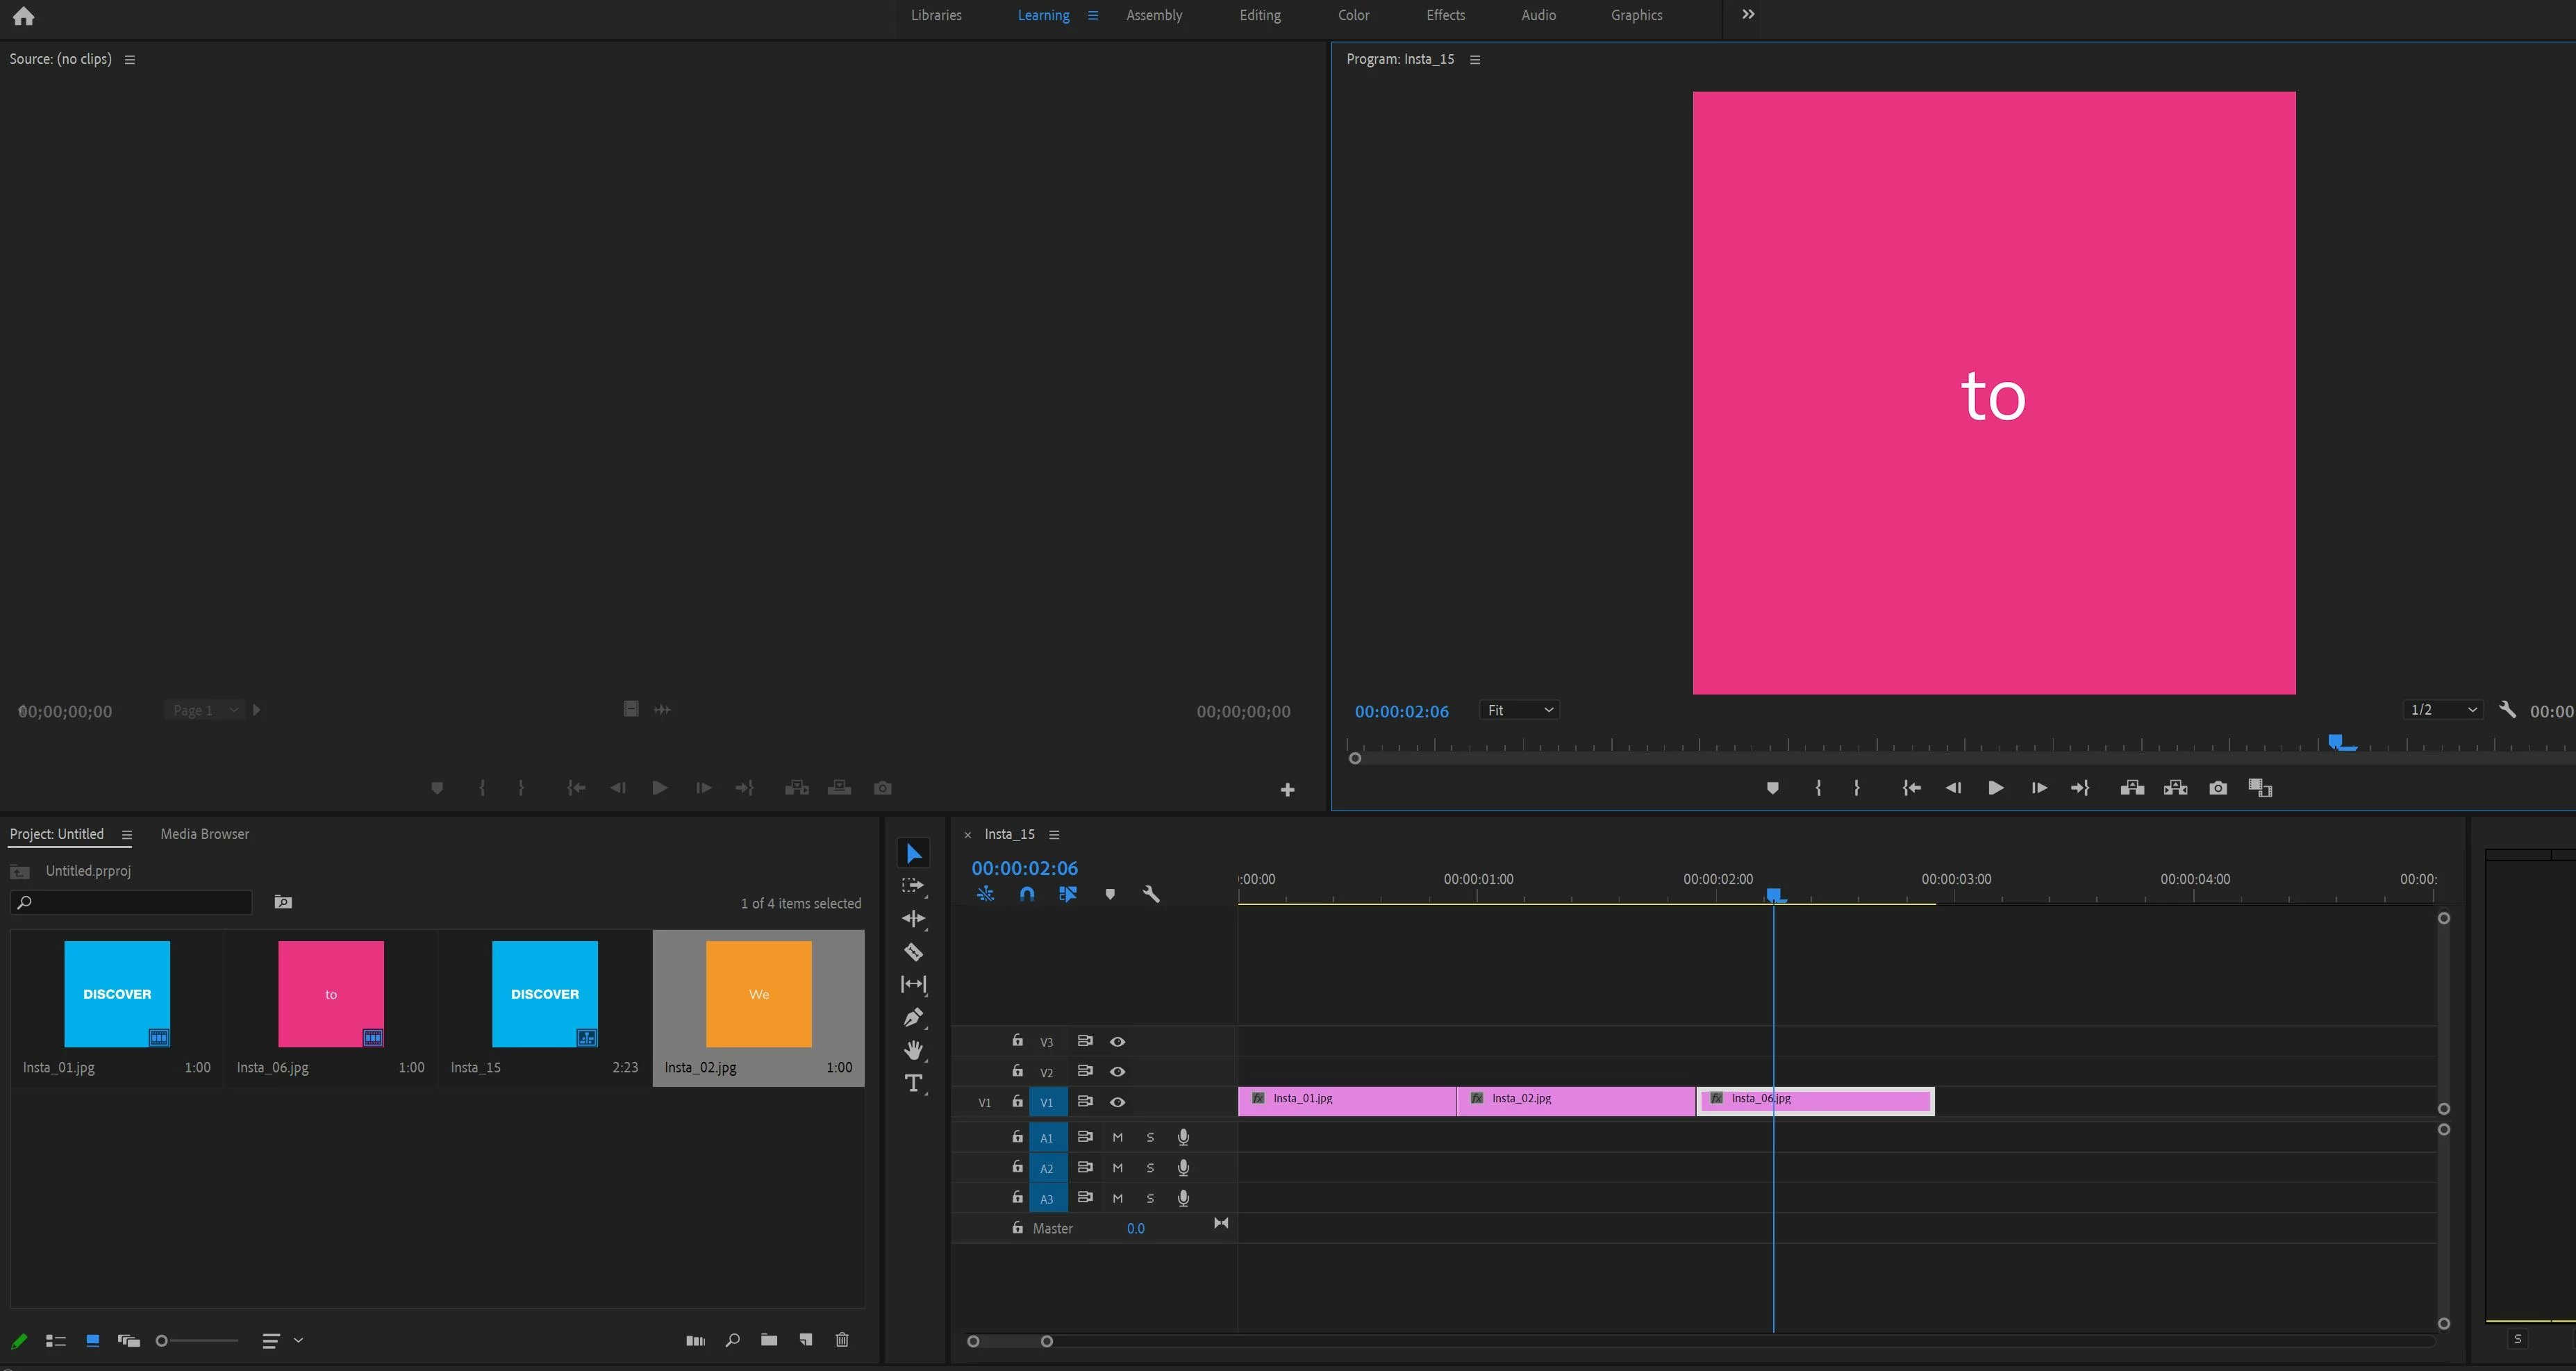The width and height of the screenshot is (2576, 1371).
Task: Select the Razor tool
Action: 913,952
